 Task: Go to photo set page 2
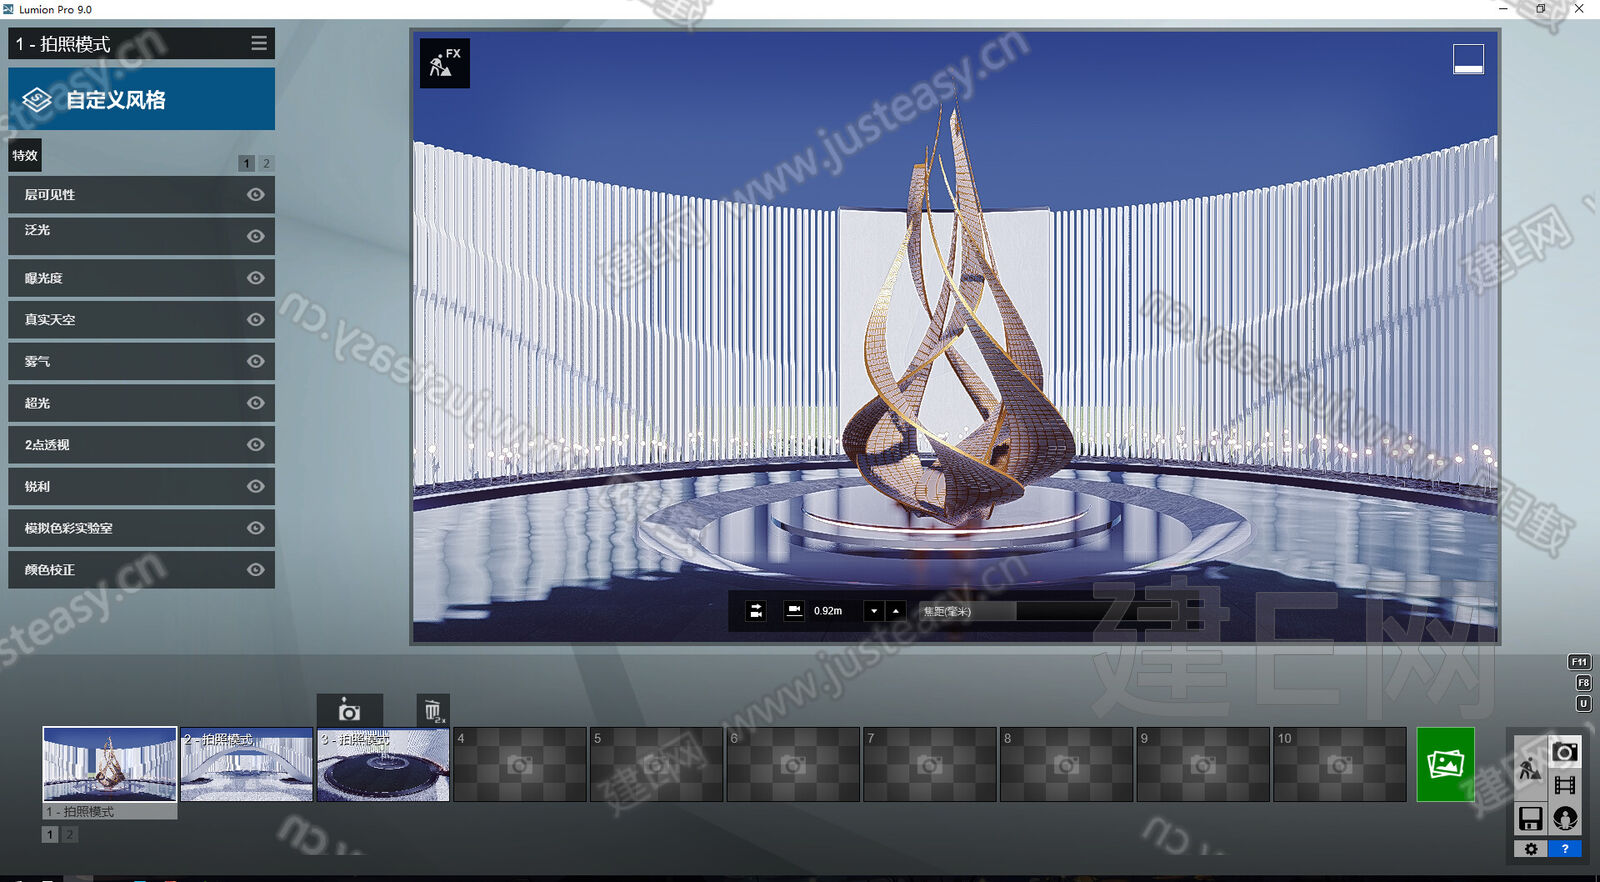[70, 834]
